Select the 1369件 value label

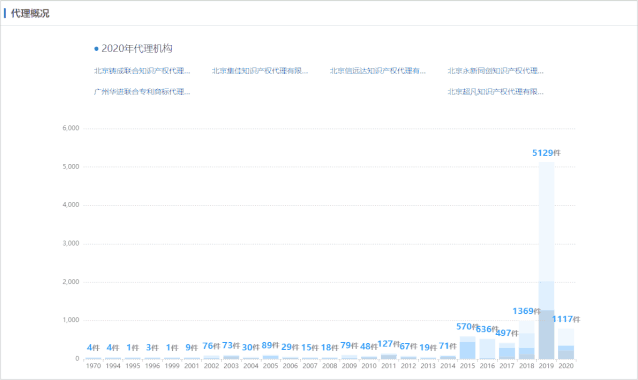(527, 311)
